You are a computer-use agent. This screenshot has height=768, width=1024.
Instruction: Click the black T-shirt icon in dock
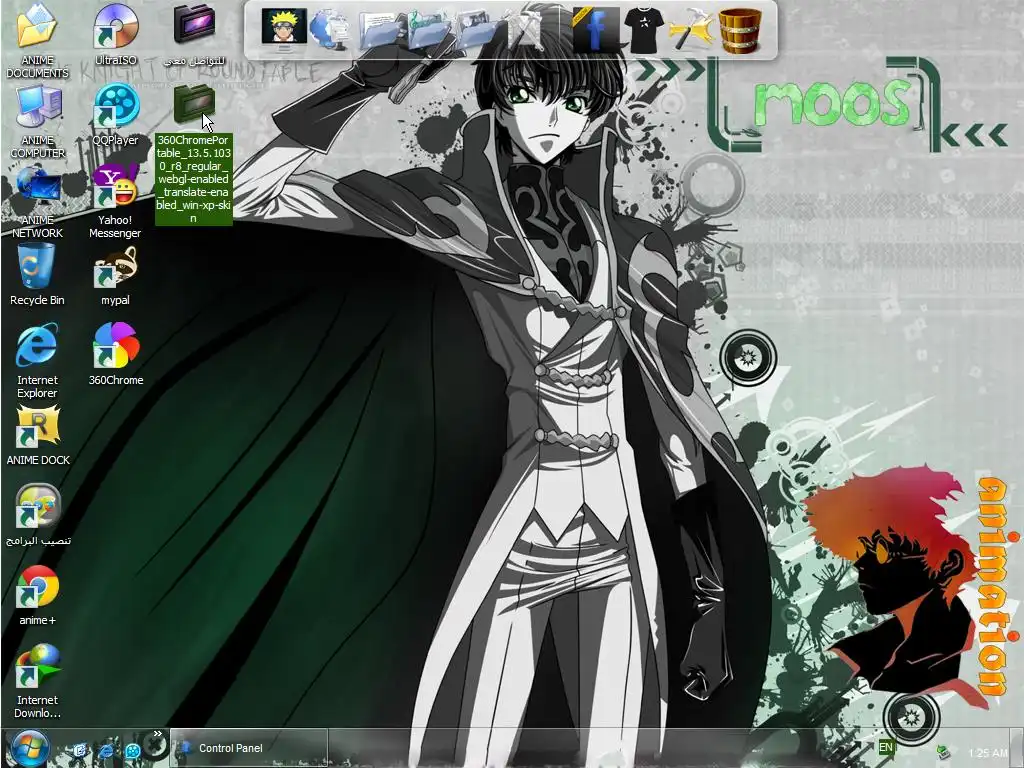643,29
